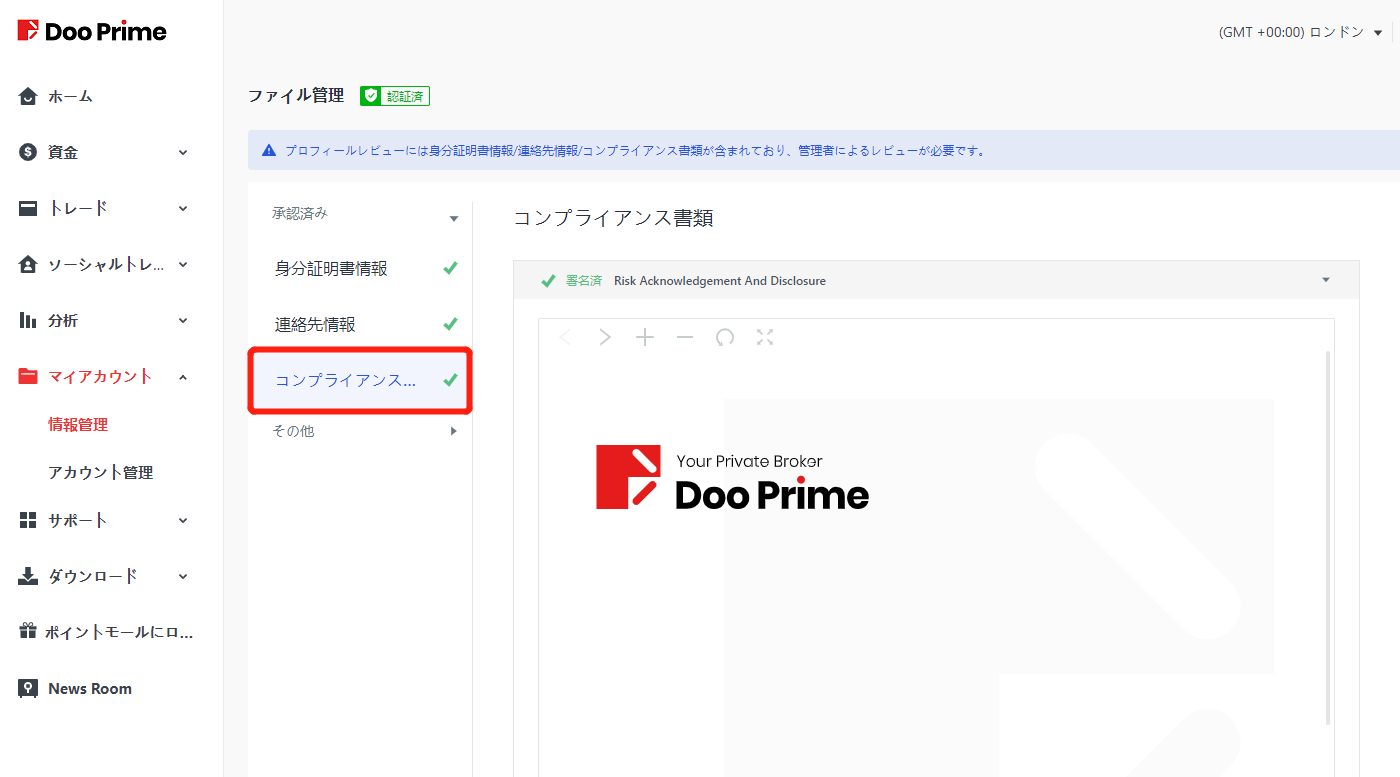Go to previous page in document viewer
This screenshot has height=777, width=1400.
565,337
